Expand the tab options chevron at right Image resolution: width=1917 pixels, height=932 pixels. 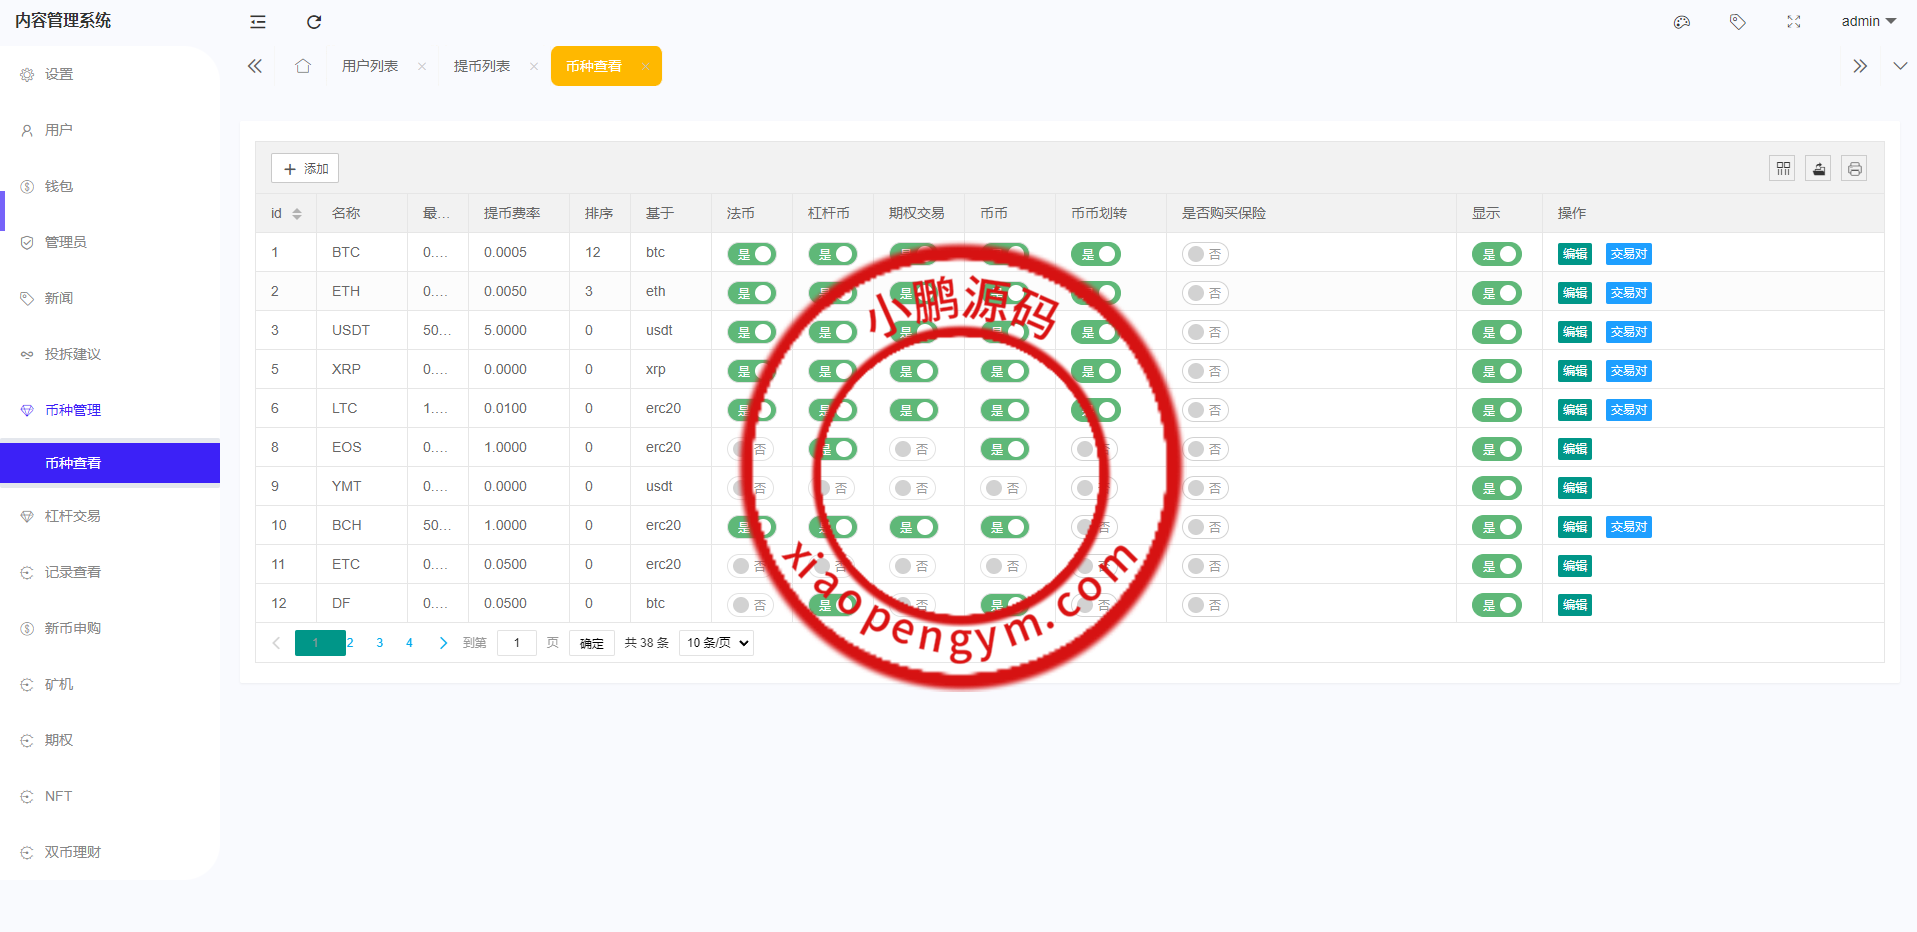(1900, 66)
